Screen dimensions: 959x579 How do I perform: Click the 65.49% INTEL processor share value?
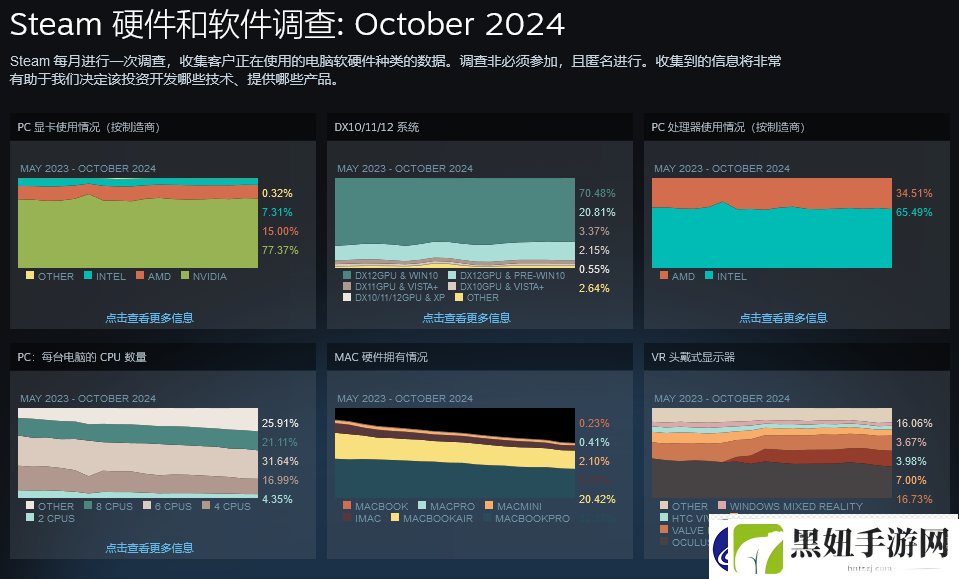[x=914, y=212]
